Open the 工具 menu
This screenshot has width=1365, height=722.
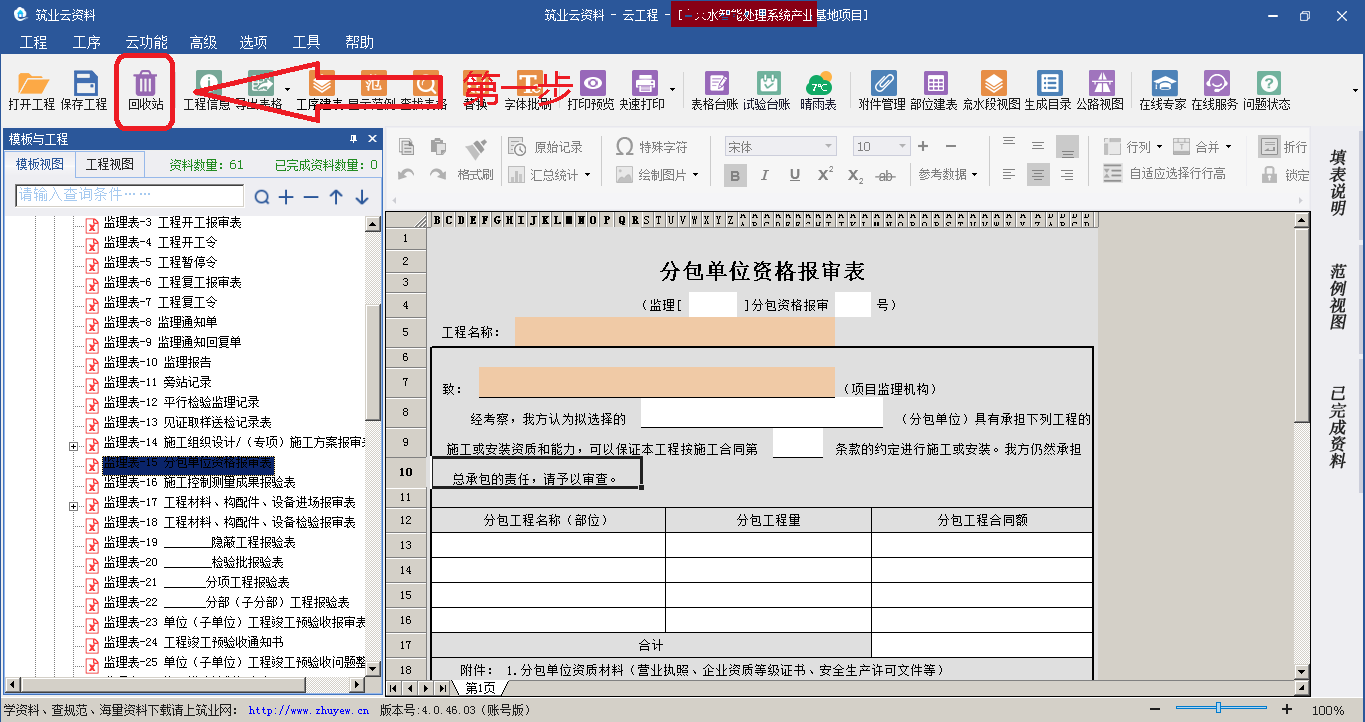point(306,42)
